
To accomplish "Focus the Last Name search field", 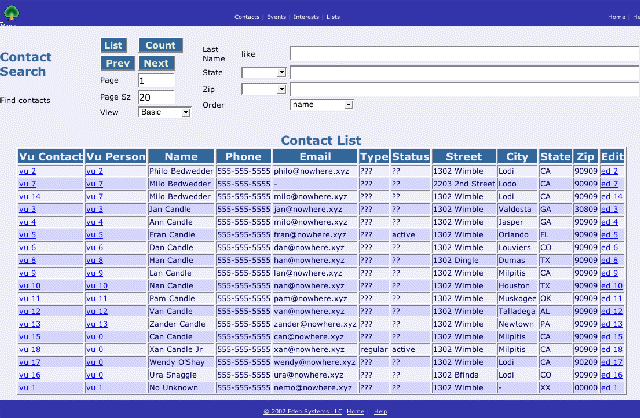I will tap(465, 53).
